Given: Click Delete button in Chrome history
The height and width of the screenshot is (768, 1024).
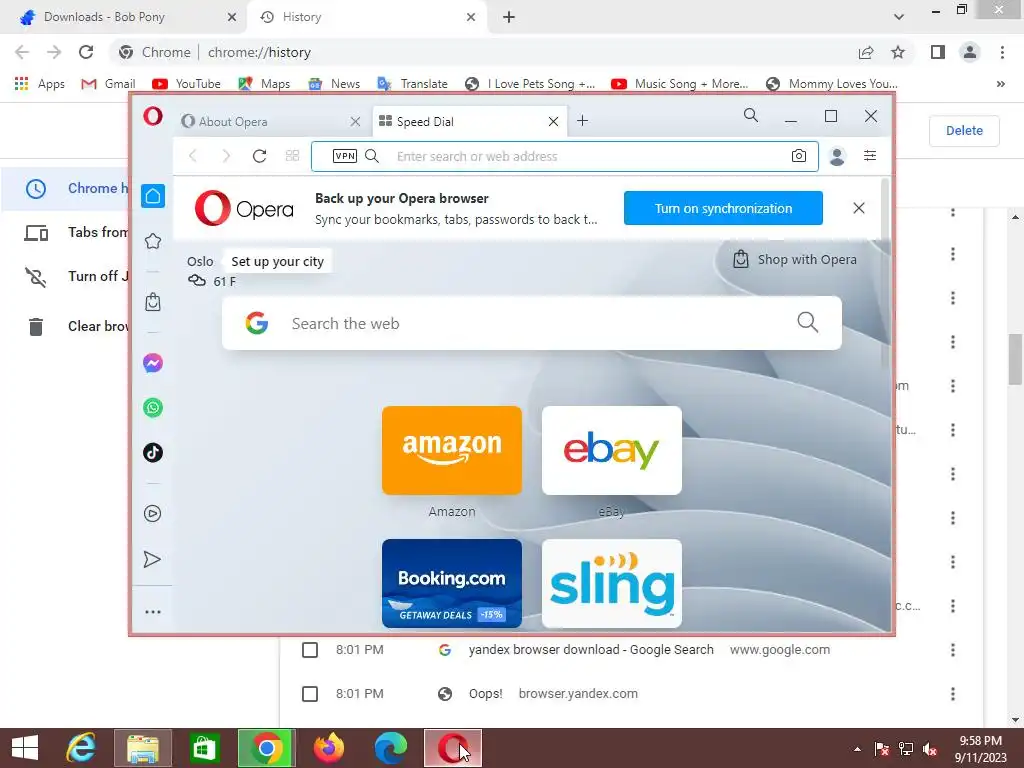Looking at the screenshot, I should pyautogui.click(x=964, y=131).
